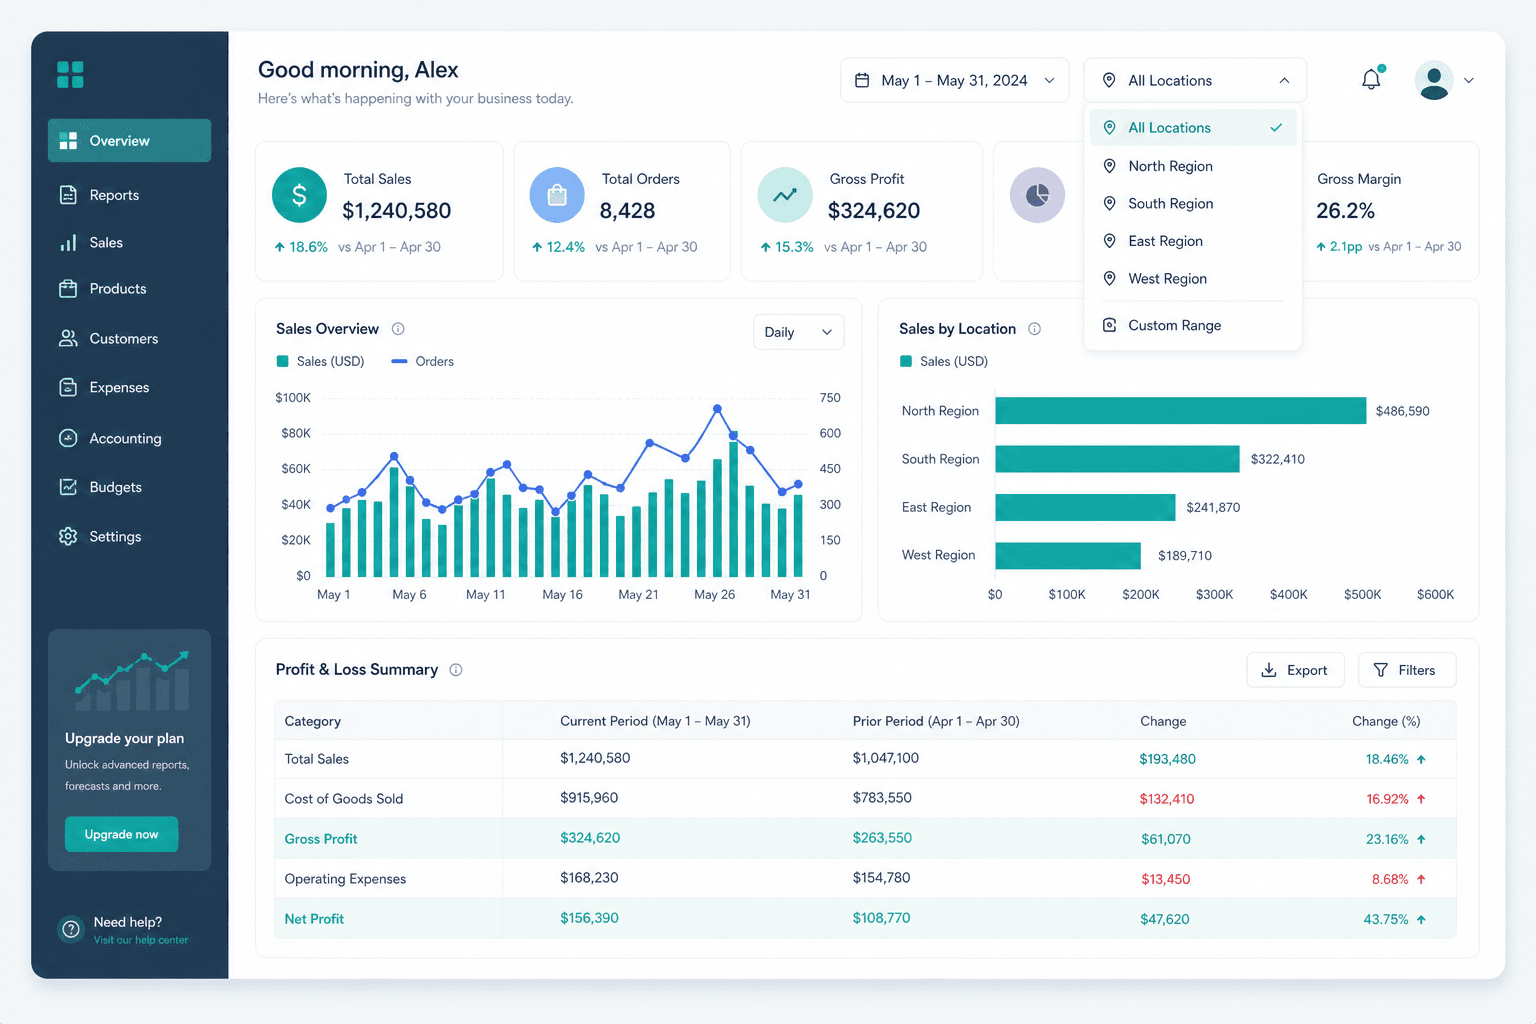Choose Custom Range from dropdown

coord(1193,325)
